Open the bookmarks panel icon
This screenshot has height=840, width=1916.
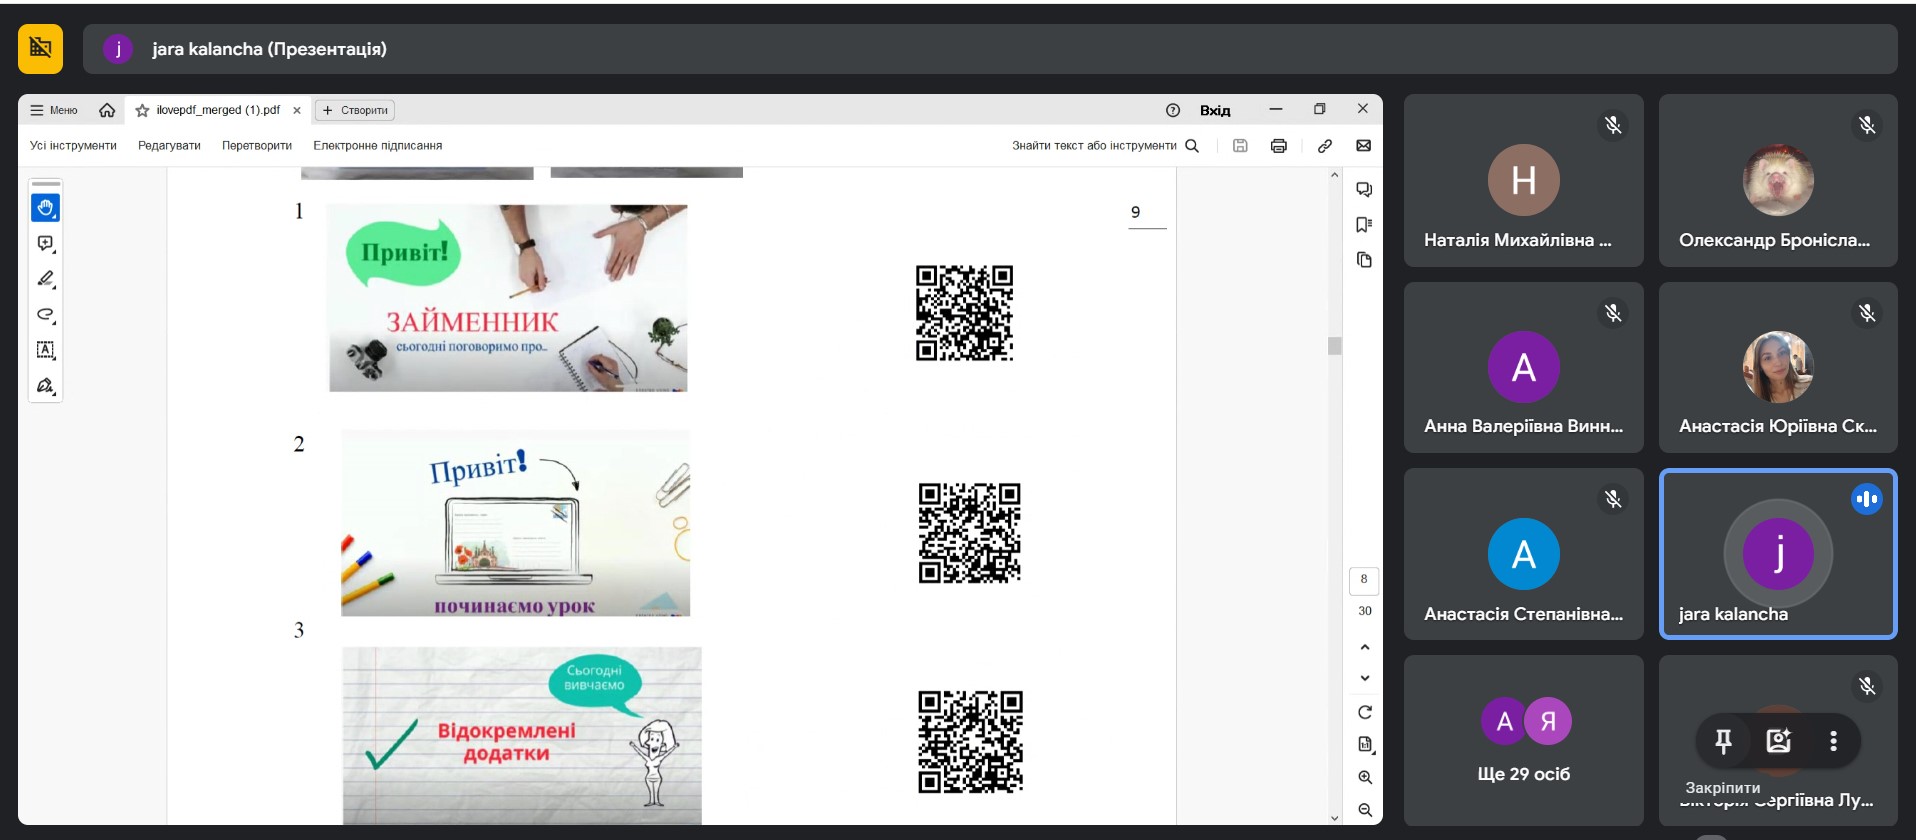click(x=1364, y=224)
